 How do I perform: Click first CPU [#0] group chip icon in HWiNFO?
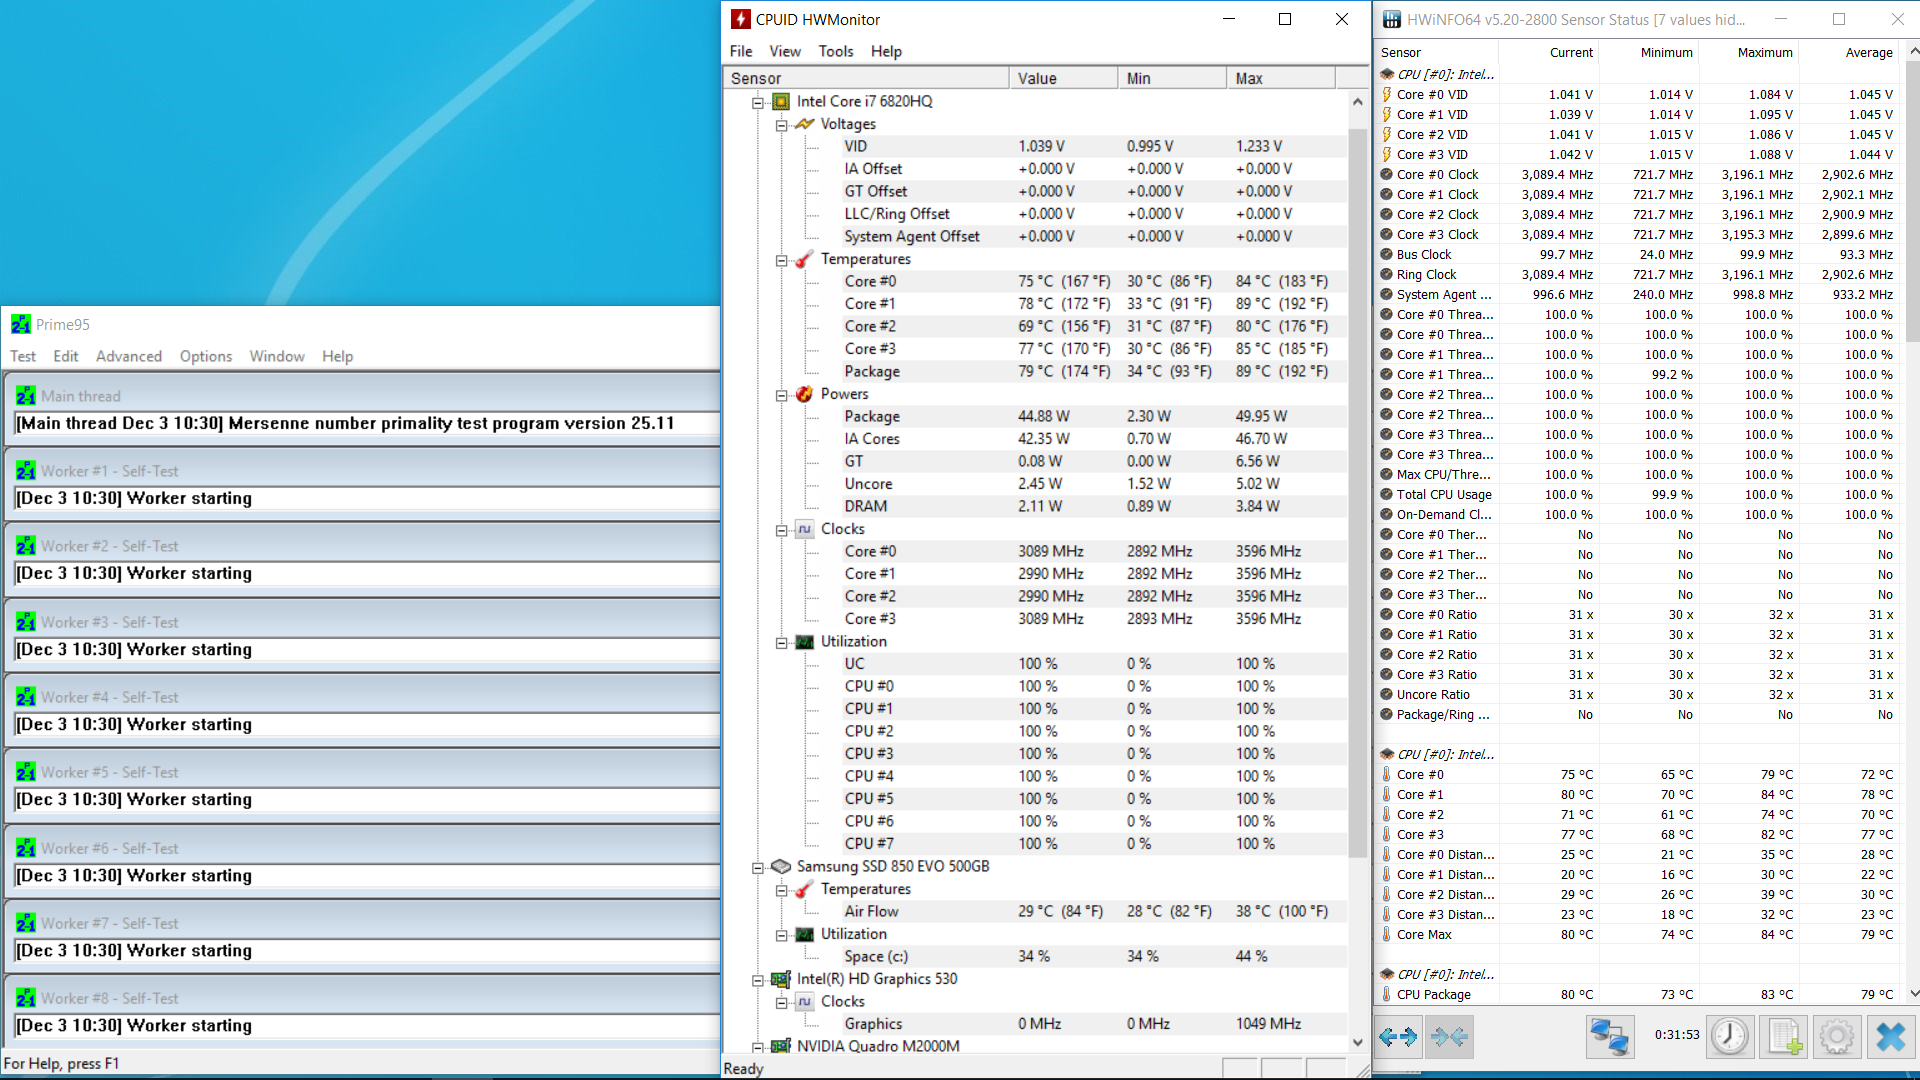coord(1387,74)
